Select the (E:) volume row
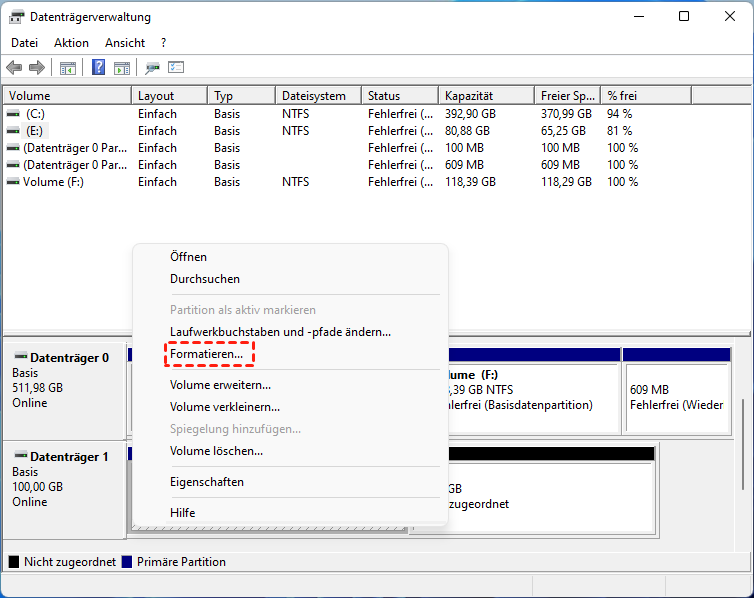 [x=36, y=131]
